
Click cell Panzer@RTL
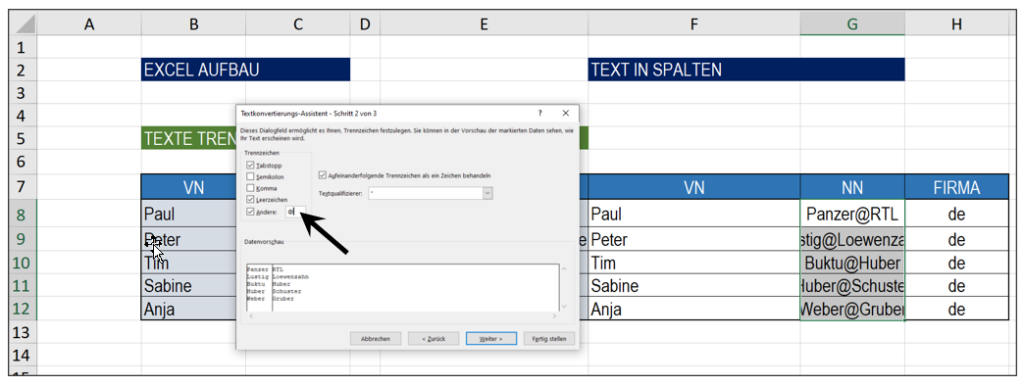(x=852, y=214)
